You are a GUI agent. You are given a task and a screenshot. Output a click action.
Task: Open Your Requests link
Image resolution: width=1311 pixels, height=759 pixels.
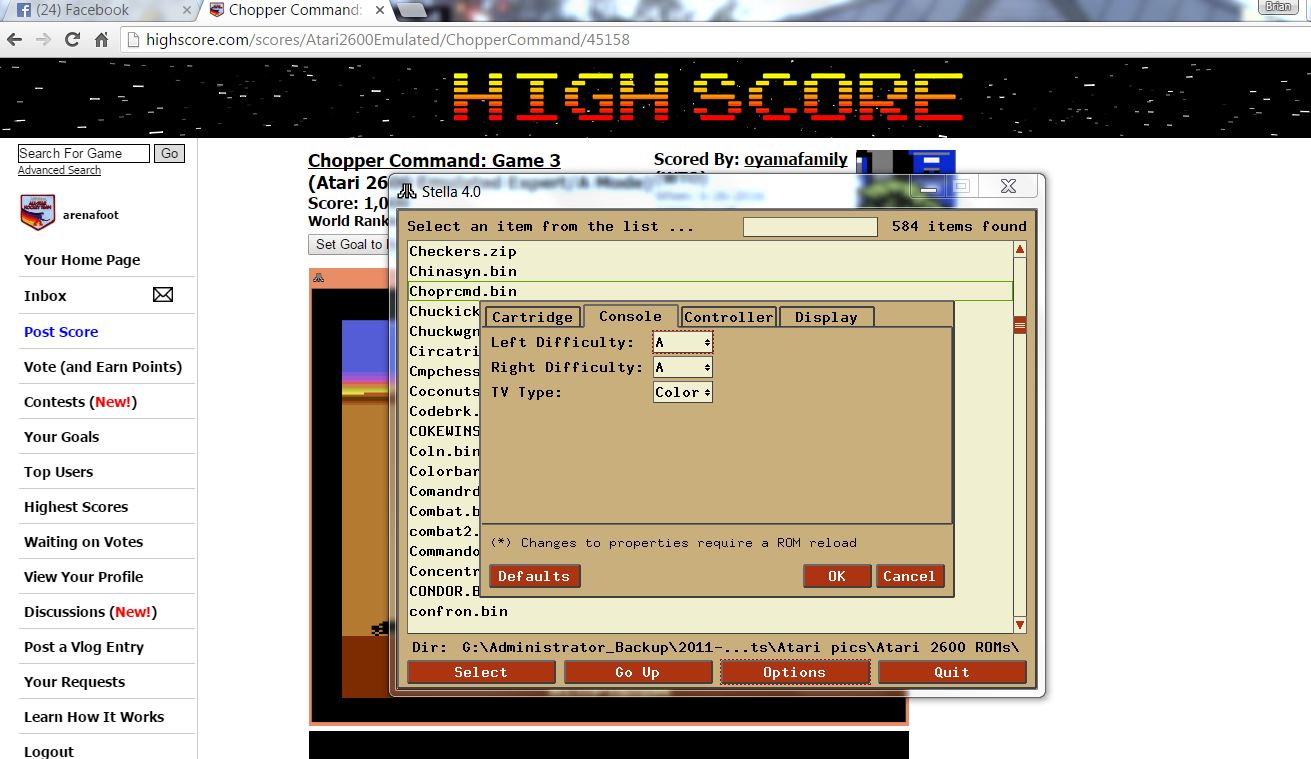point(74,682)
